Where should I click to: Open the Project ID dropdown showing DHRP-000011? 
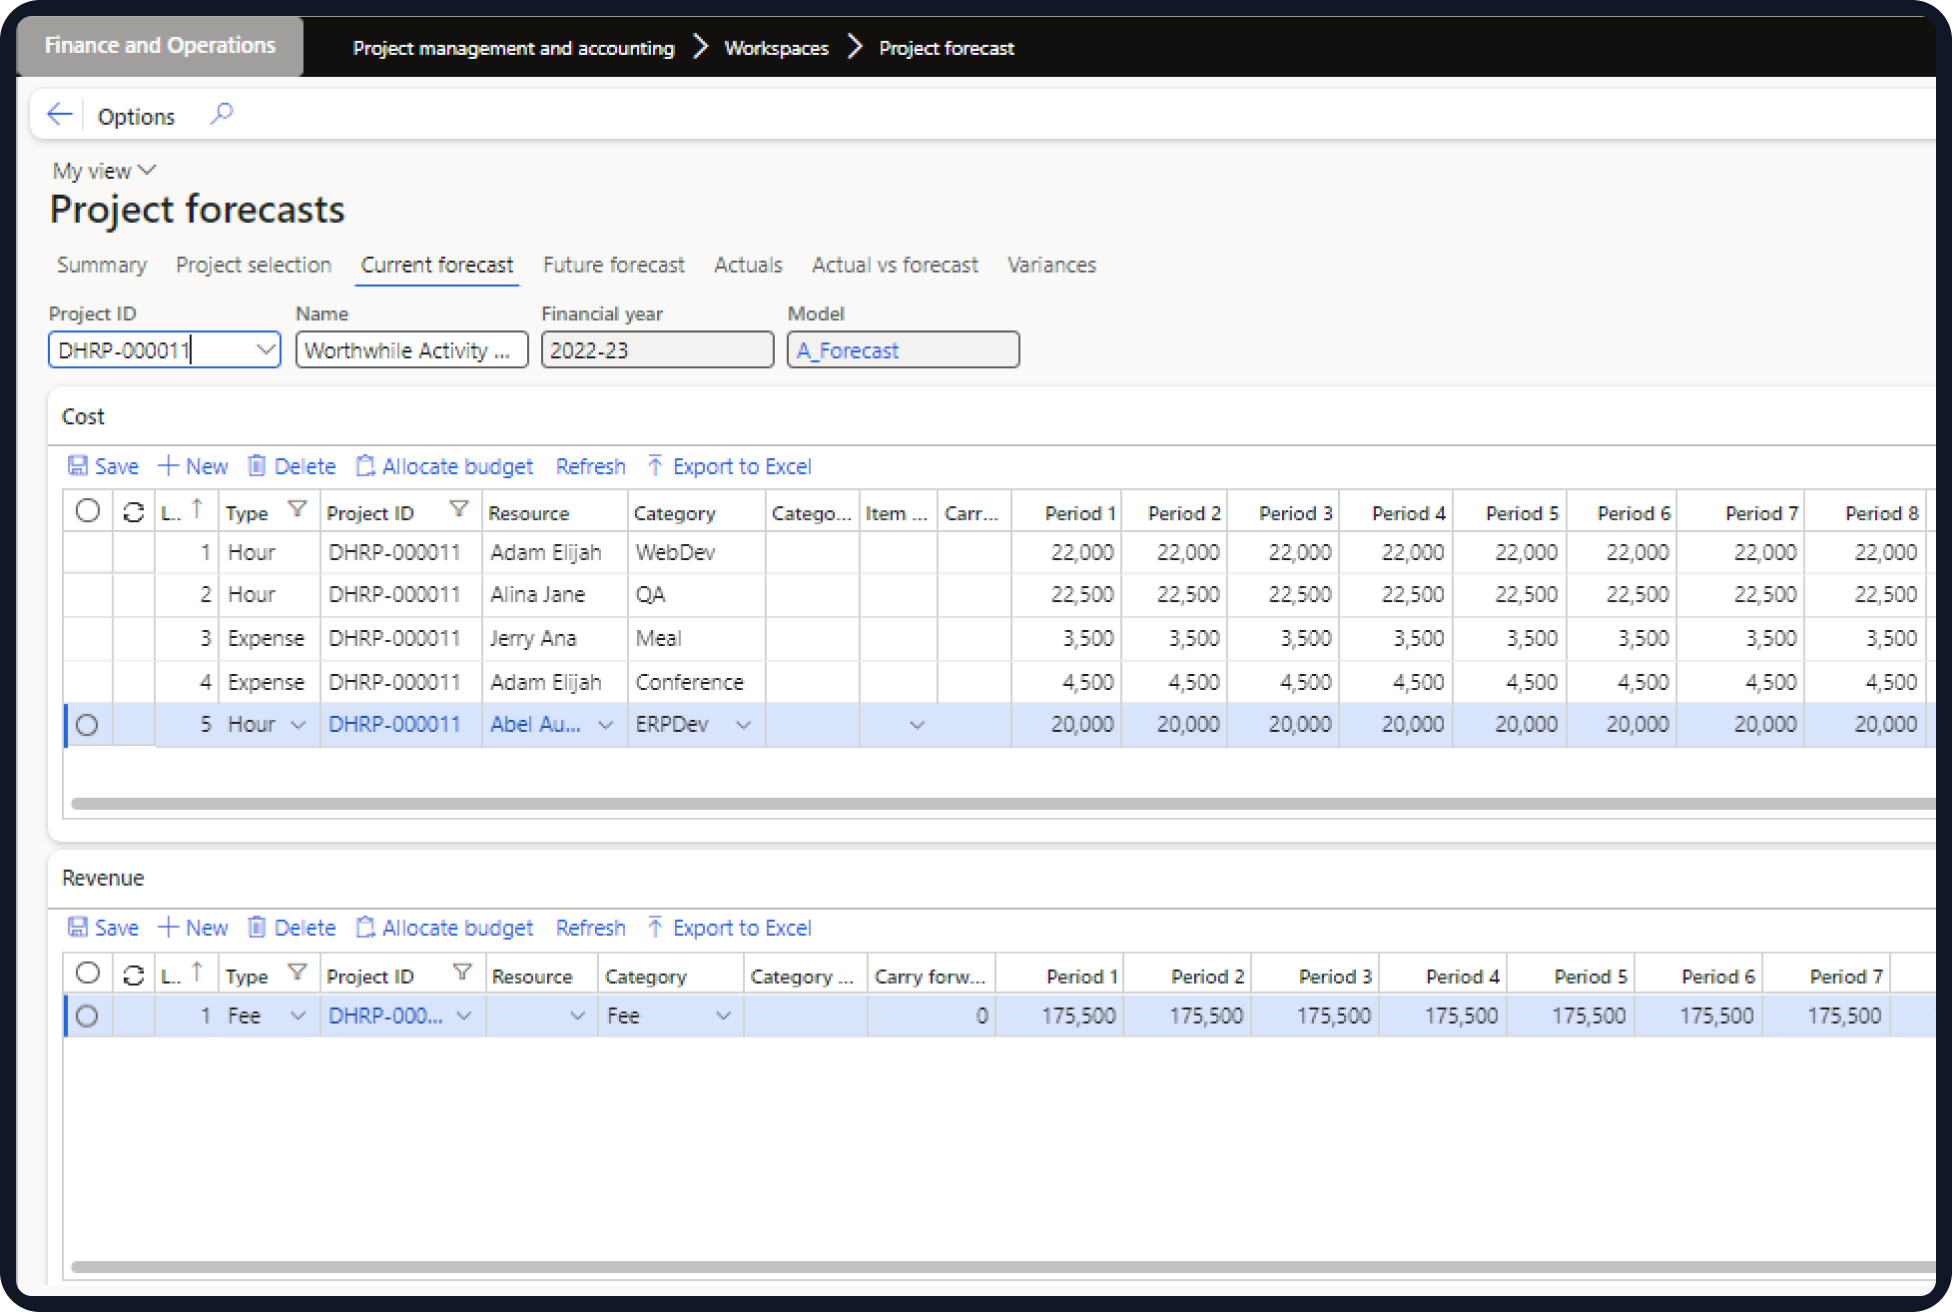tap(265, 350)
